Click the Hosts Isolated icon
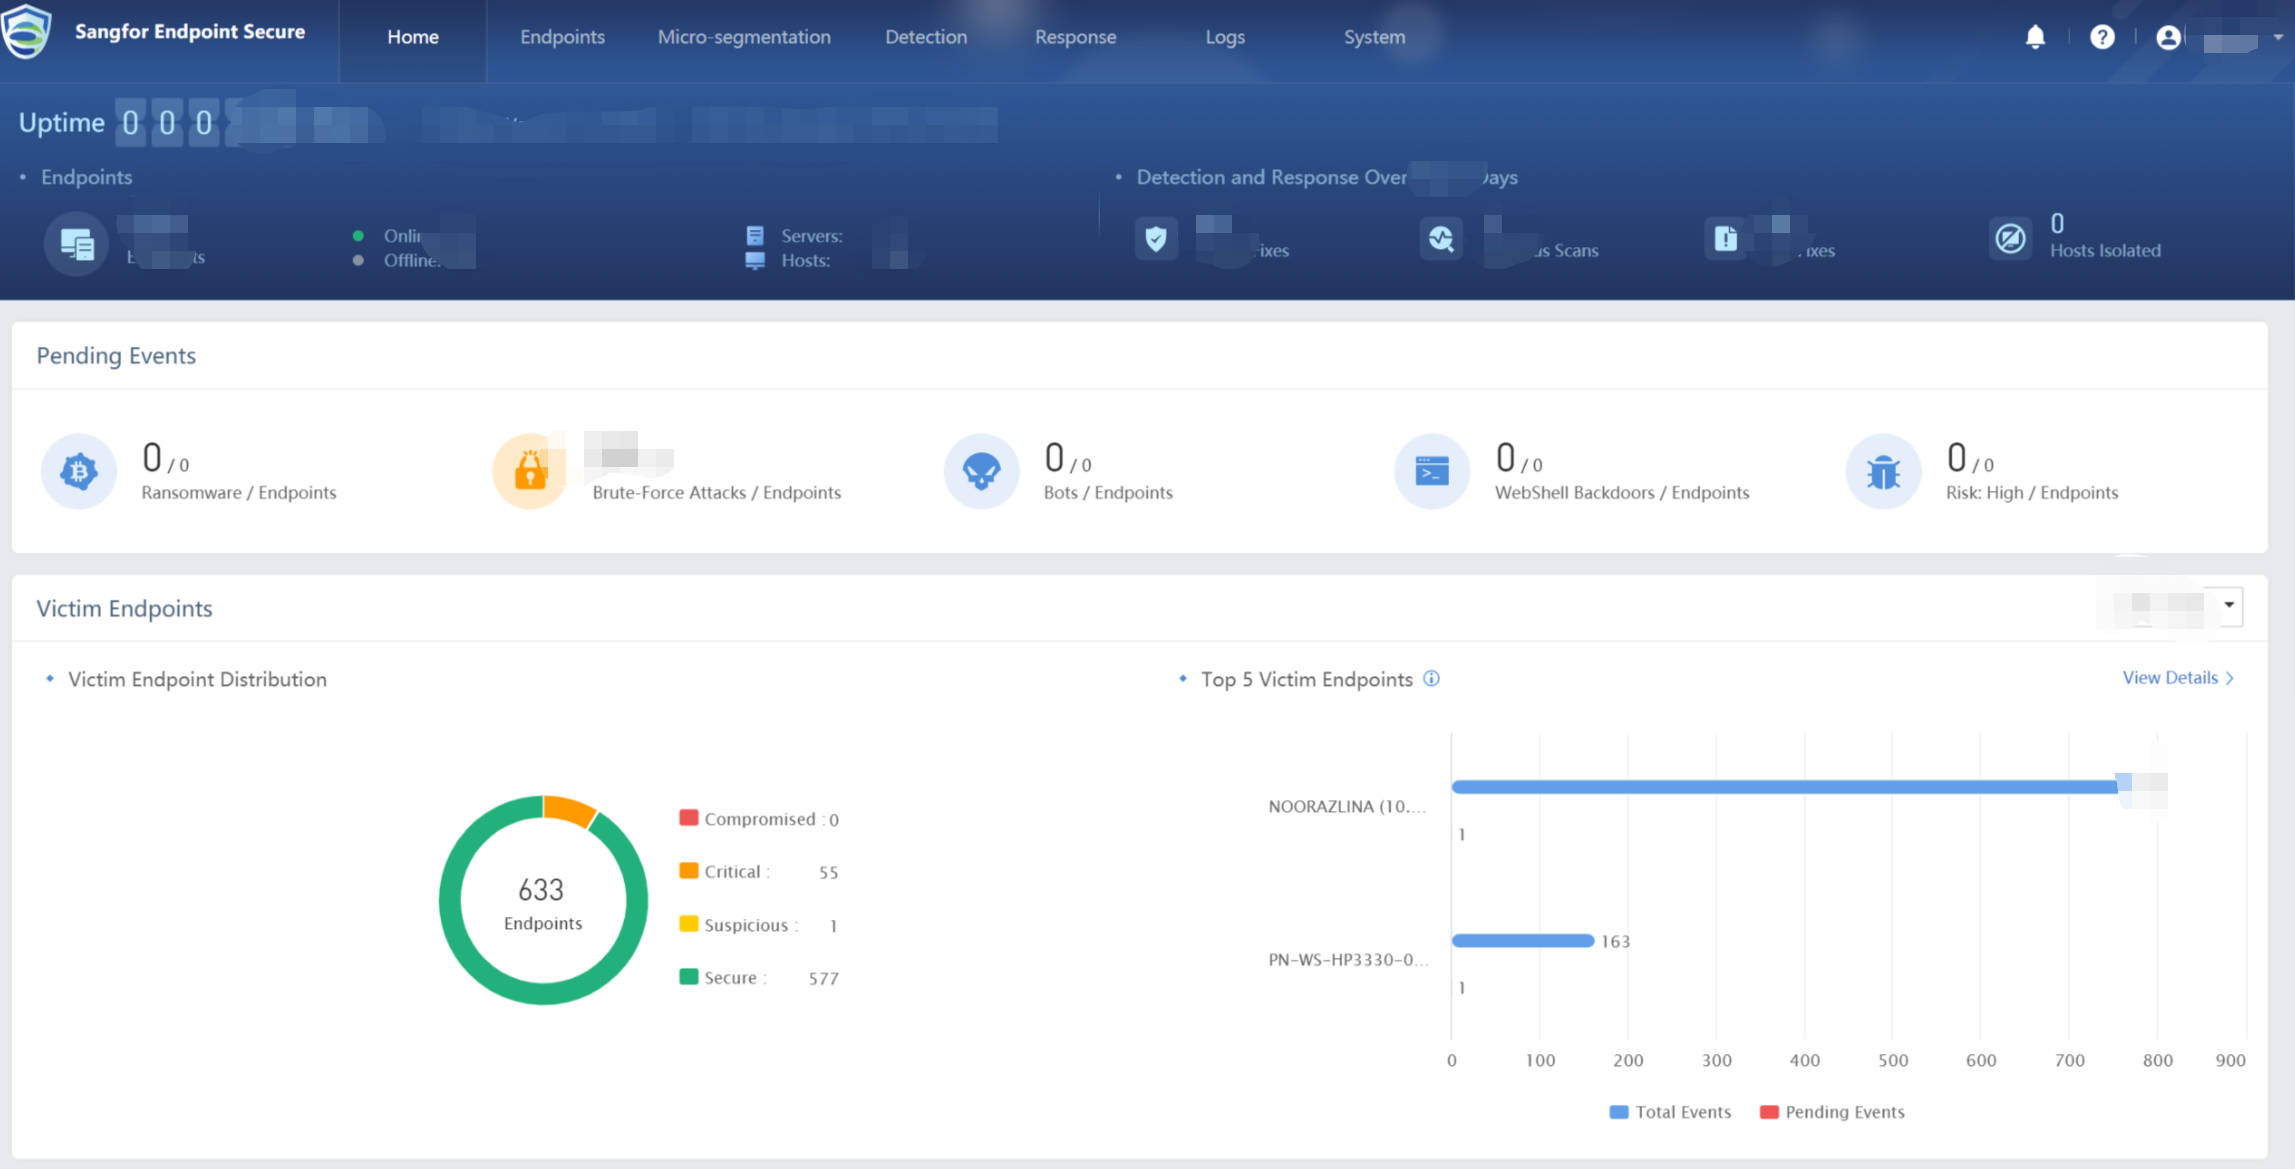 click(x=2010, y=238)
